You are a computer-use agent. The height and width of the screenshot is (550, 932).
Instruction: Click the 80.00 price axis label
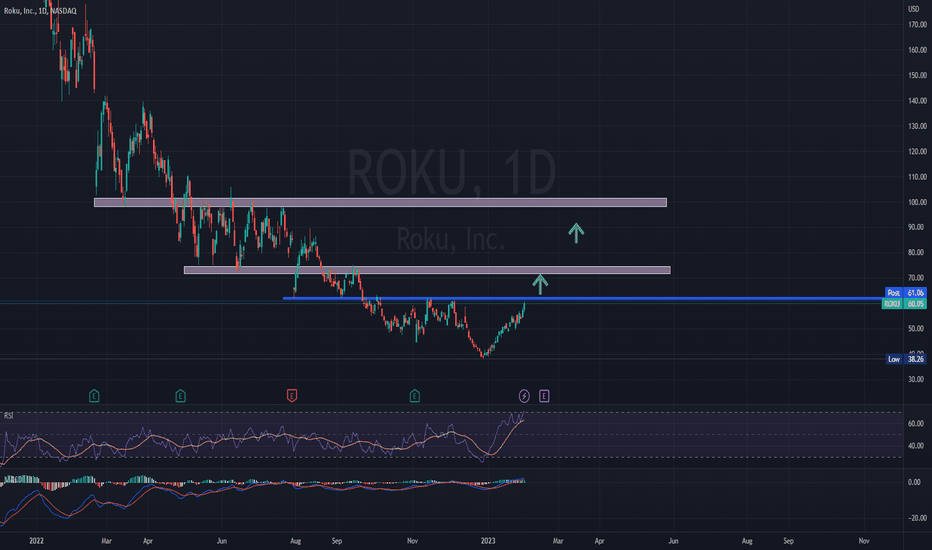(916, 253)
